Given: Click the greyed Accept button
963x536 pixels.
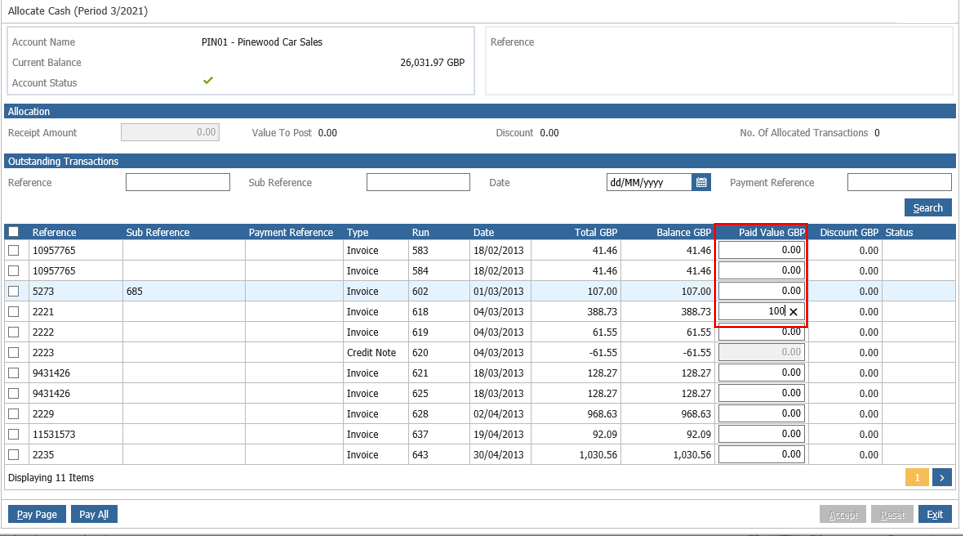Looking at the screenshot, I should pyautogui.click(x=843, y=514).
